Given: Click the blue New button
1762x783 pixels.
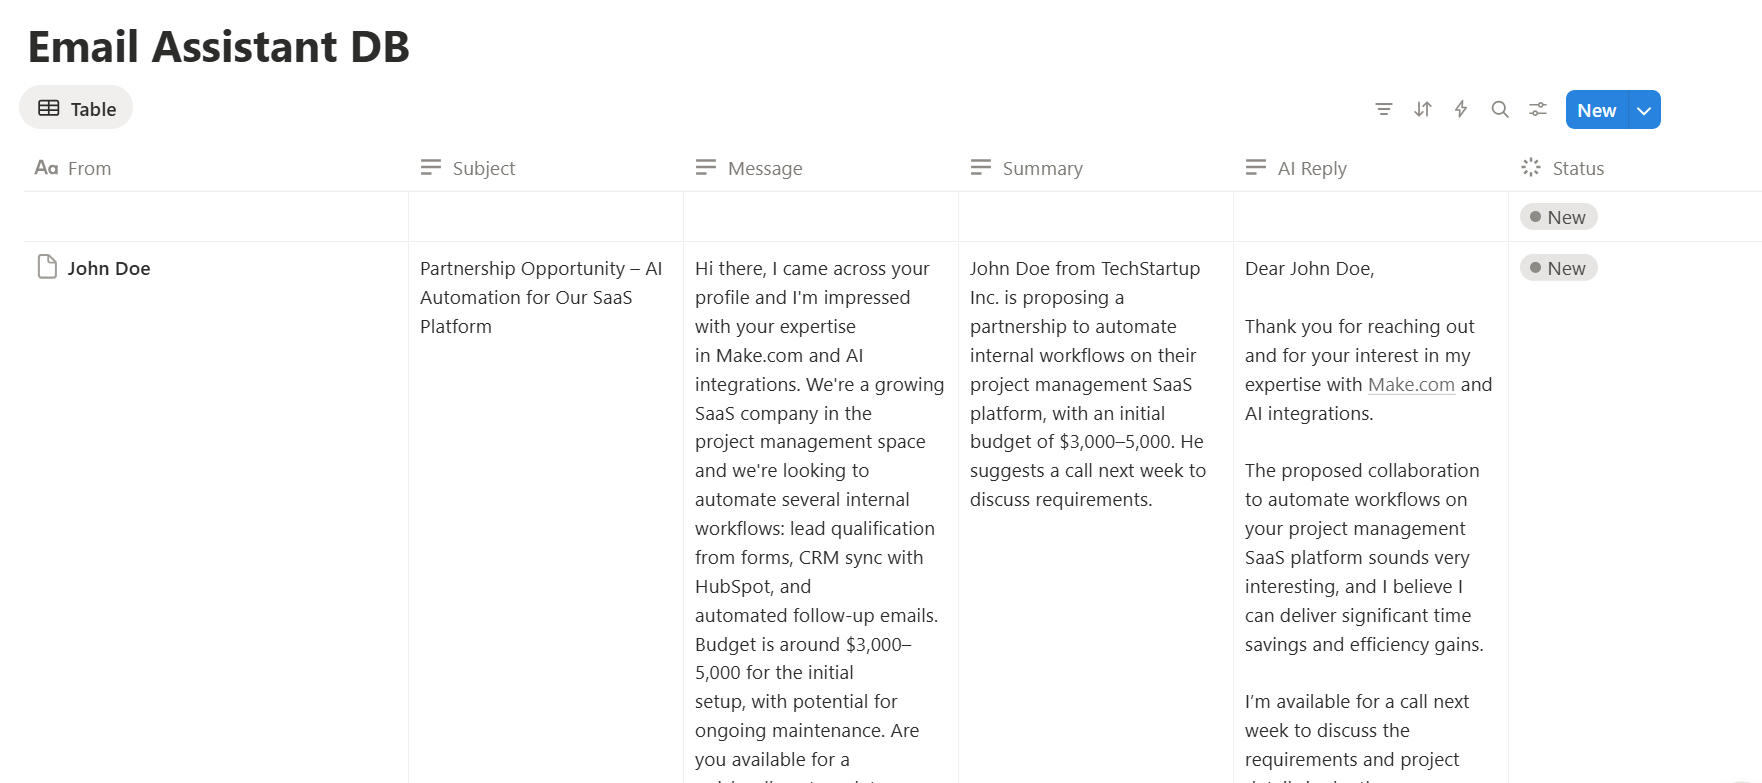Looking at the screenshot, I should pyautogui.click(x=1596, y=110).
